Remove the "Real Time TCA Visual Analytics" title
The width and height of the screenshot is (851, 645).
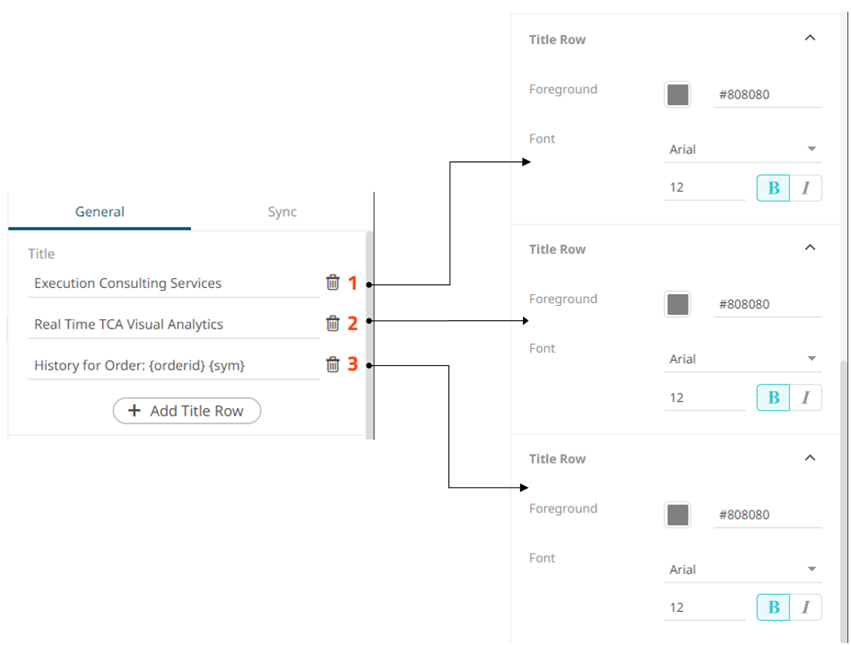pos(333,323)
